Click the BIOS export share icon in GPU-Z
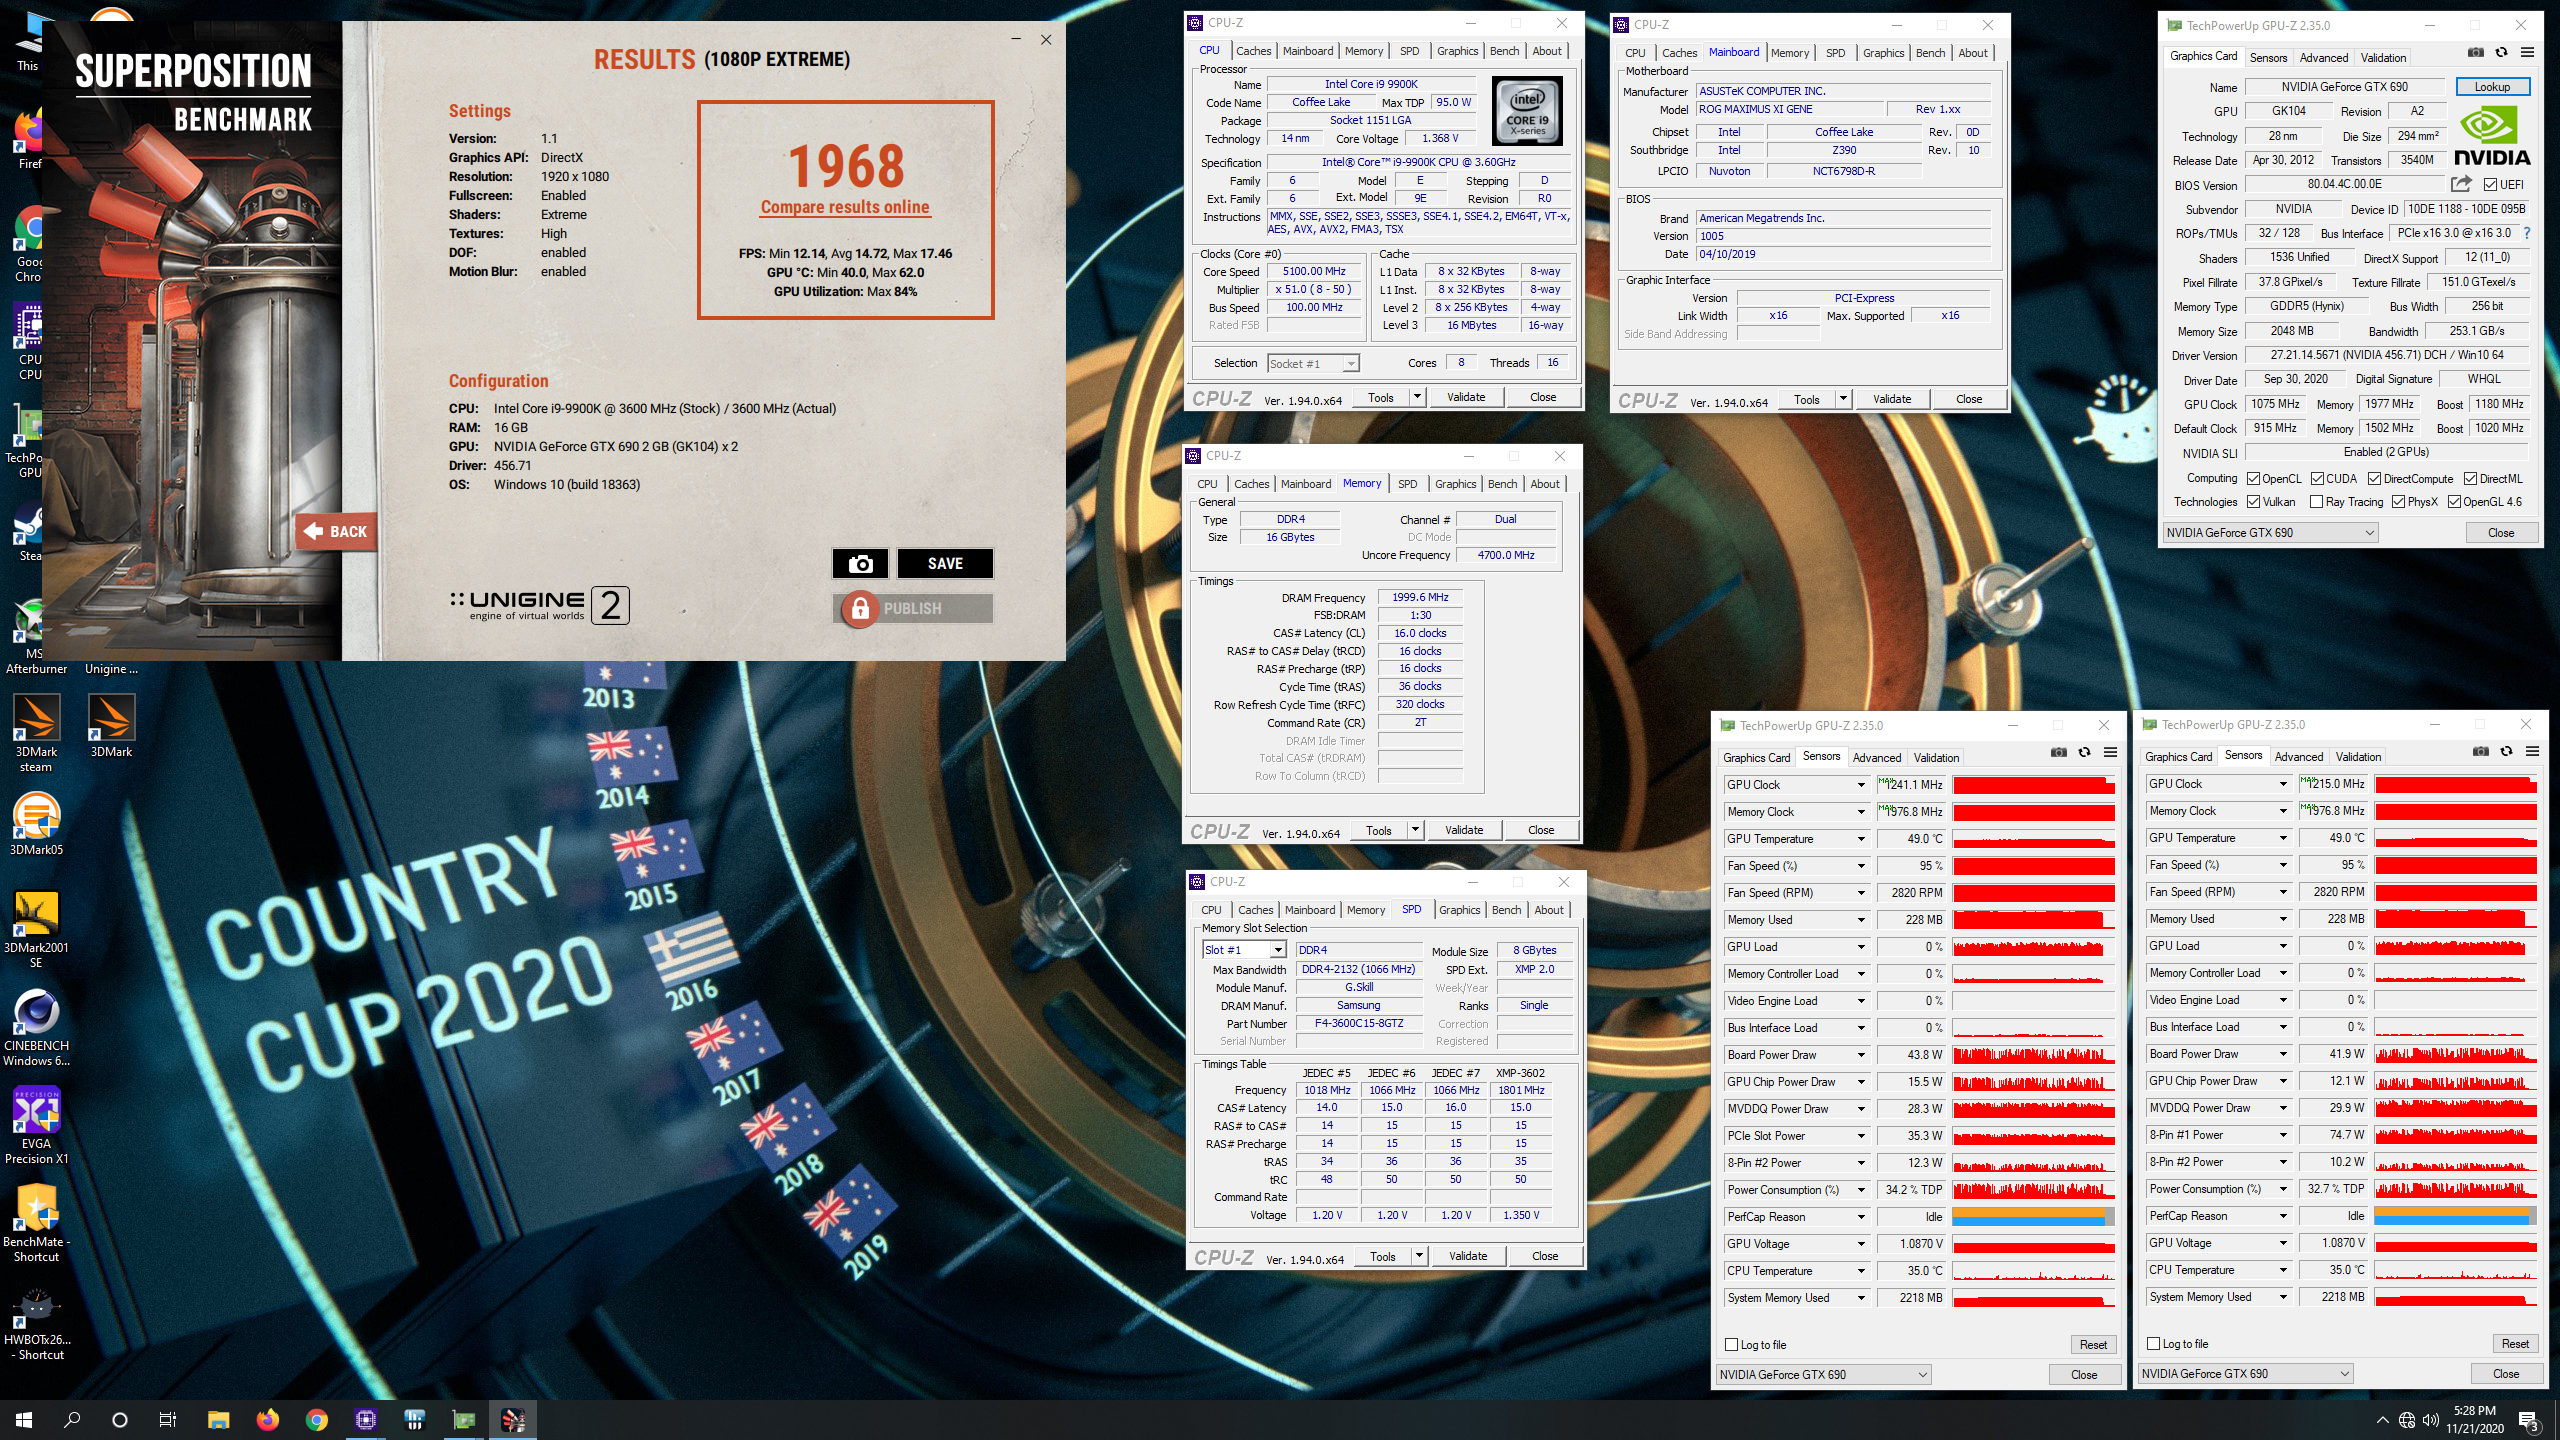 tap(2461, 184)
